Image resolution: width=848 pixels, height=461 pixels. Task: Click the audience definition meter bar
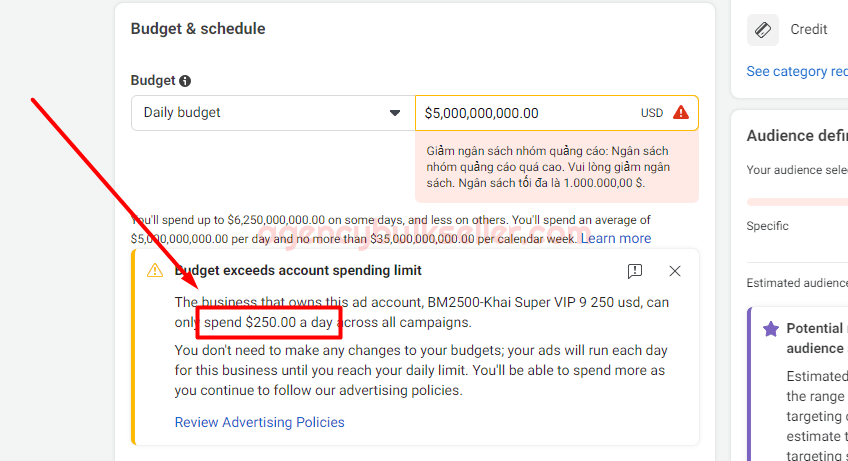point(797,201)
